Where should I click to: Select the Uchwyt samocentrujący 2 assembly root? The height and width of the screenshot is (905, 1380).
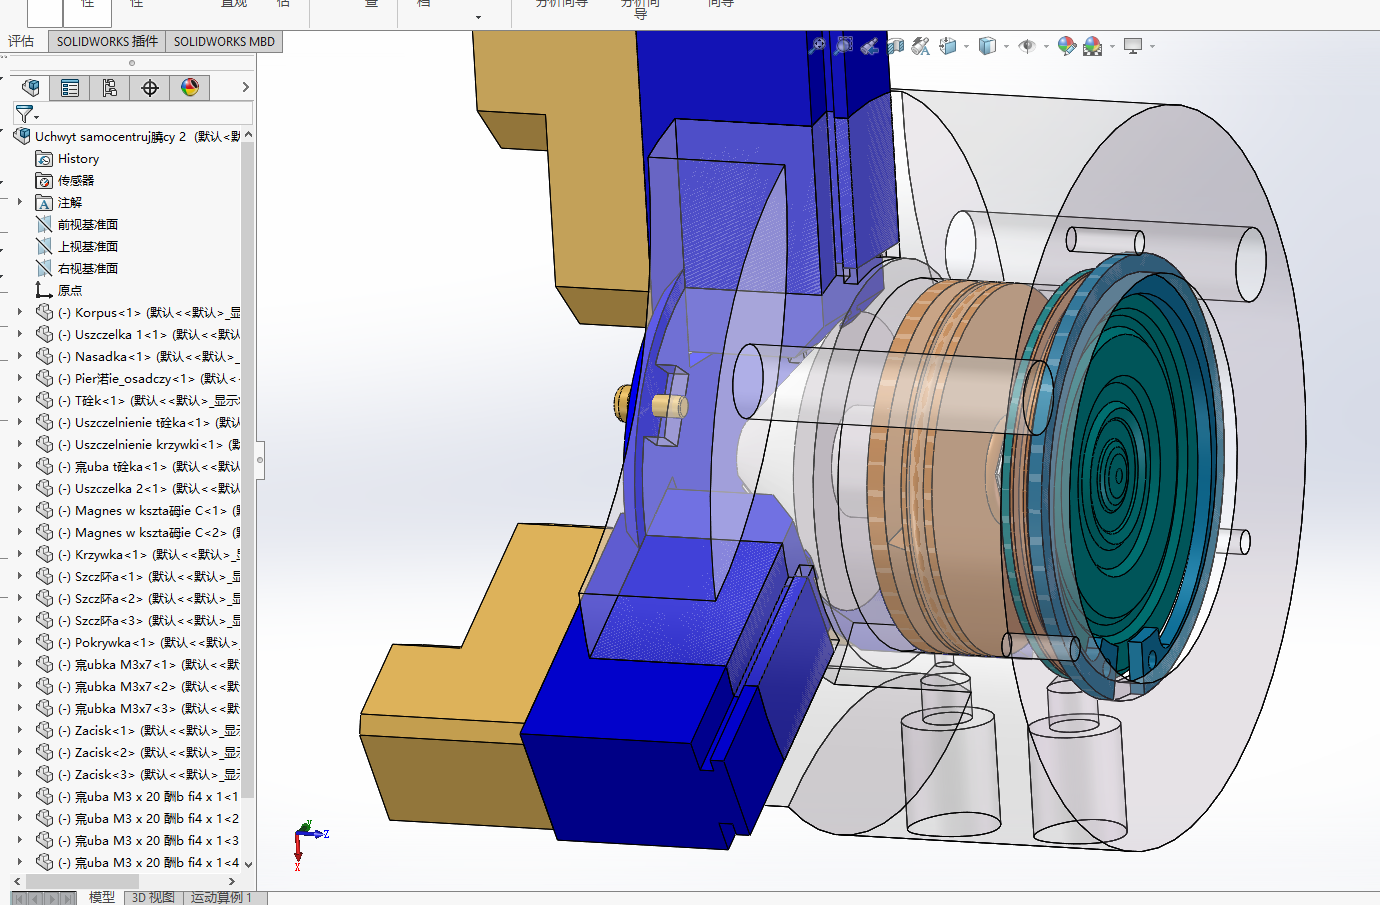126,137
